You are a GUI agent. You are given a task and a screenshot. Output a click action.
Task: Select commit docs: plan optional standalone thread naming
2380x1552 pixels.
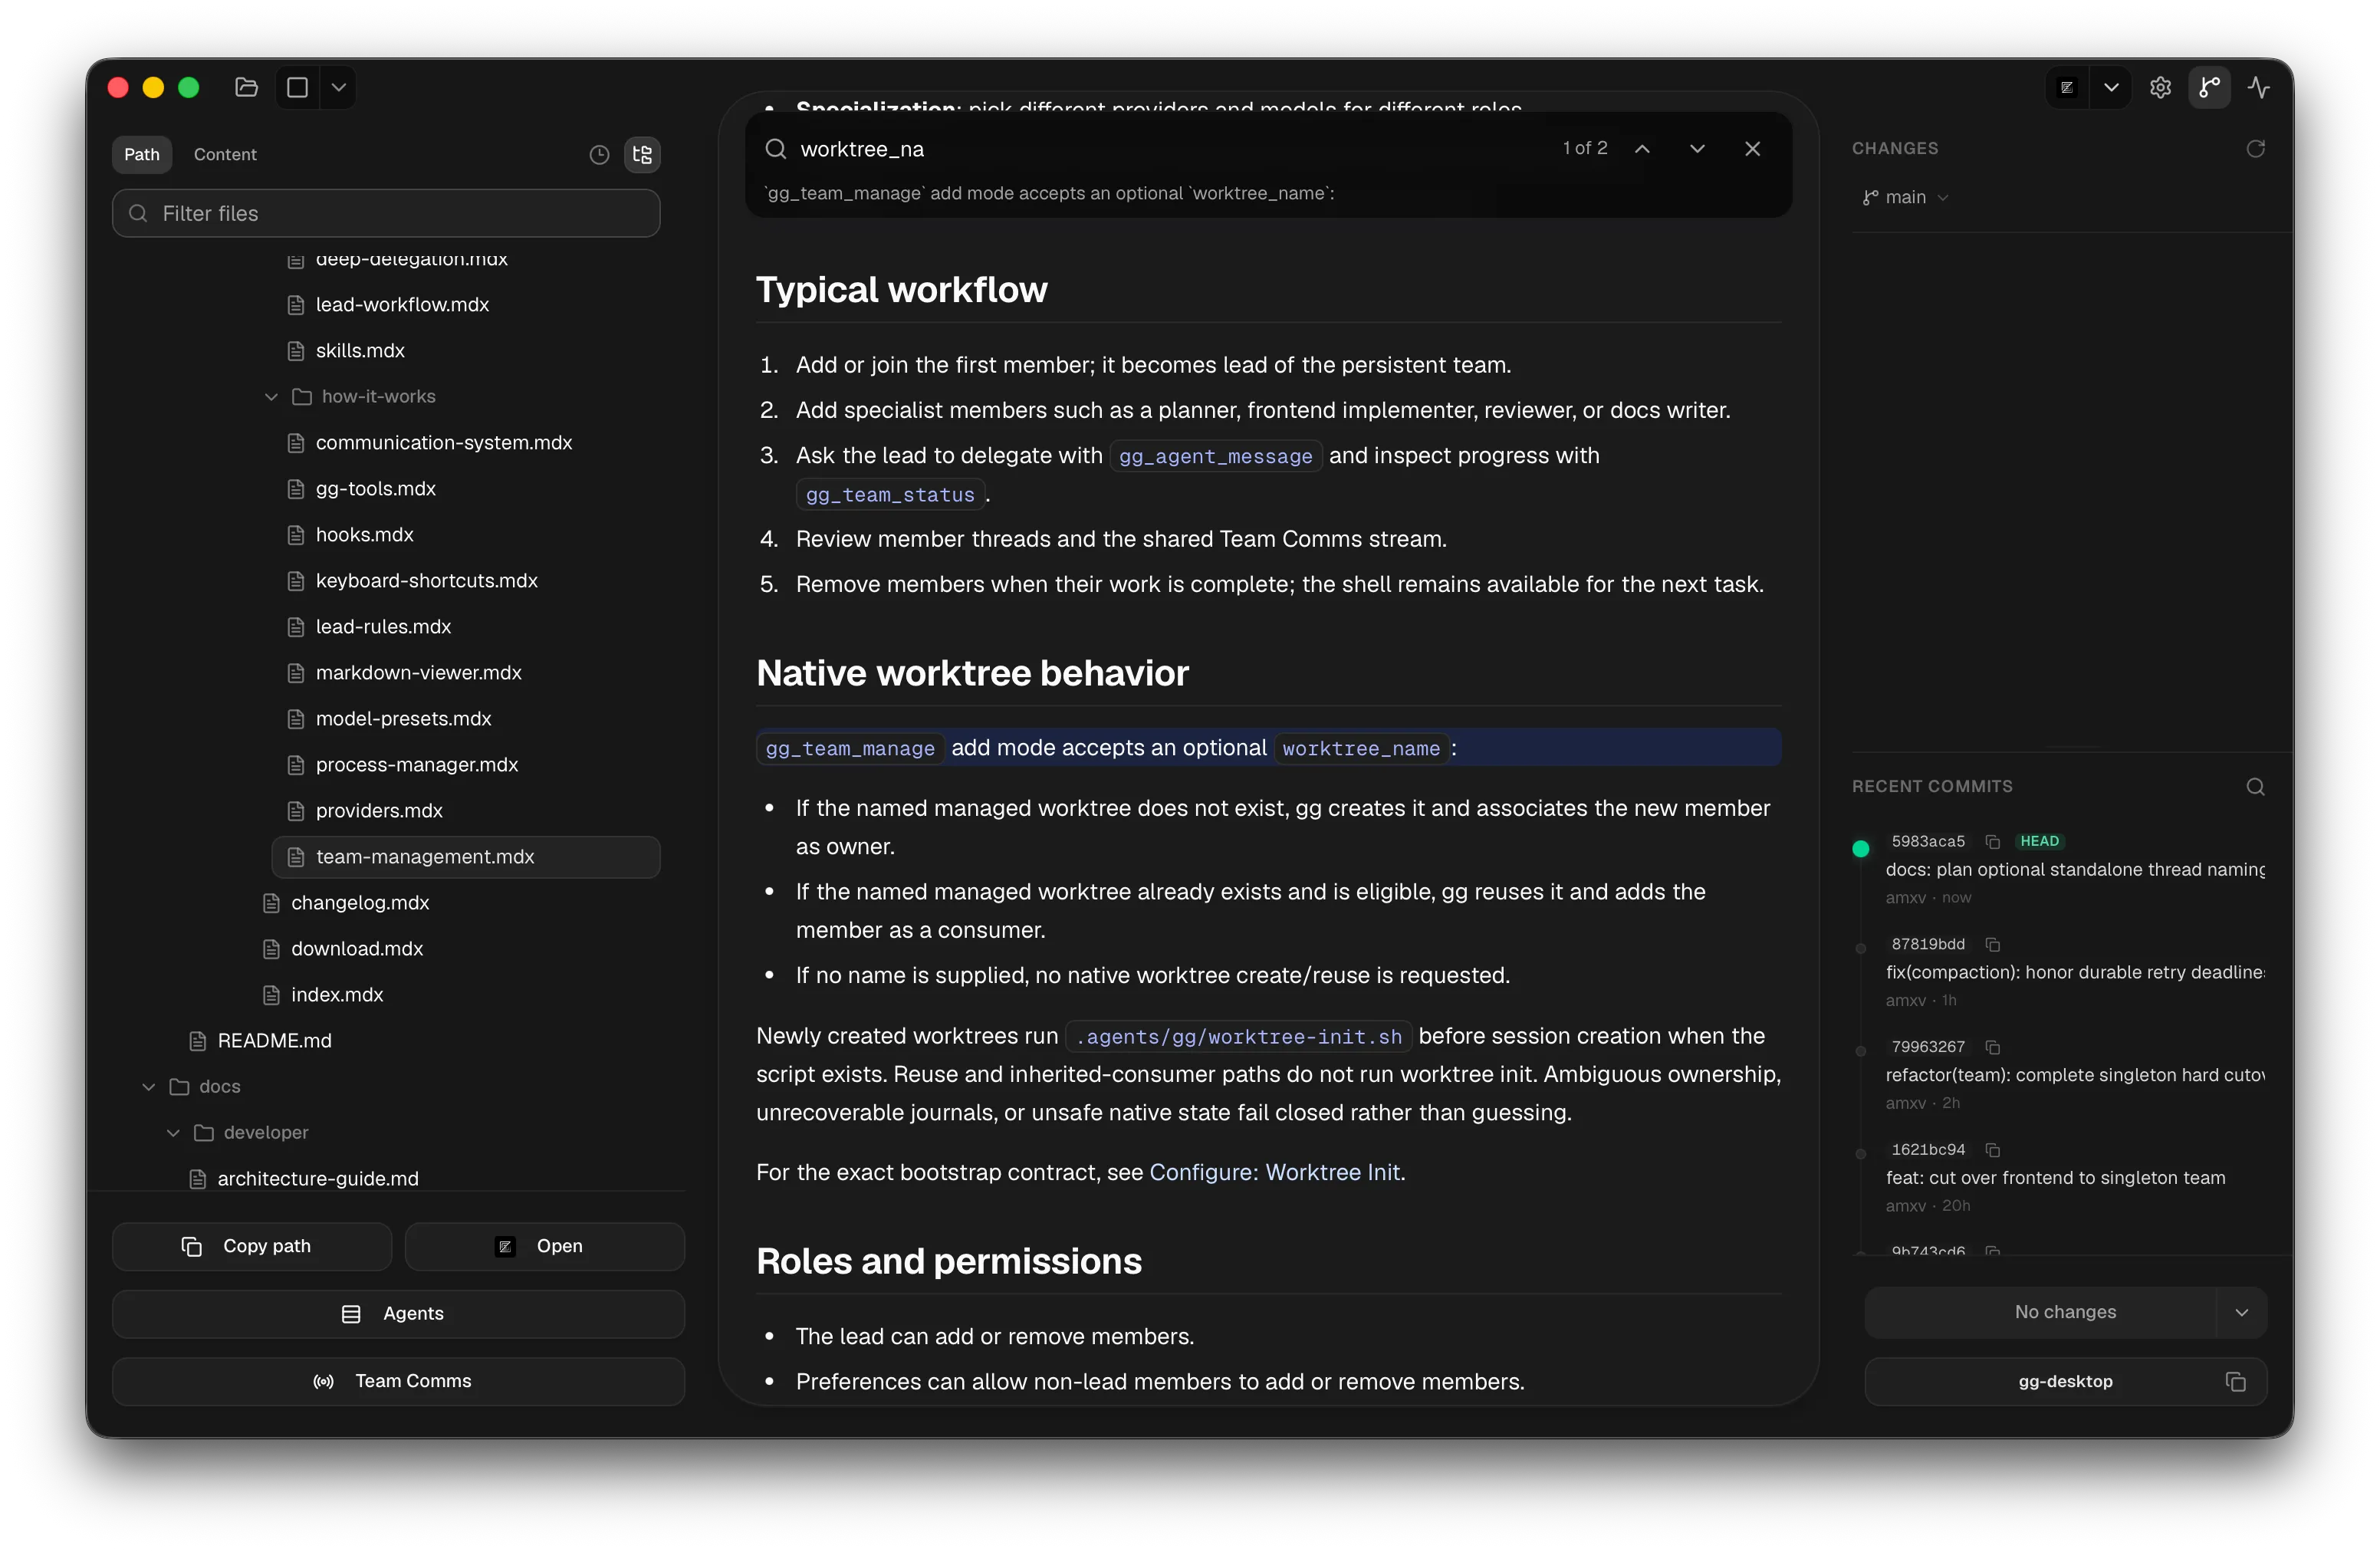coord(2074,870)
